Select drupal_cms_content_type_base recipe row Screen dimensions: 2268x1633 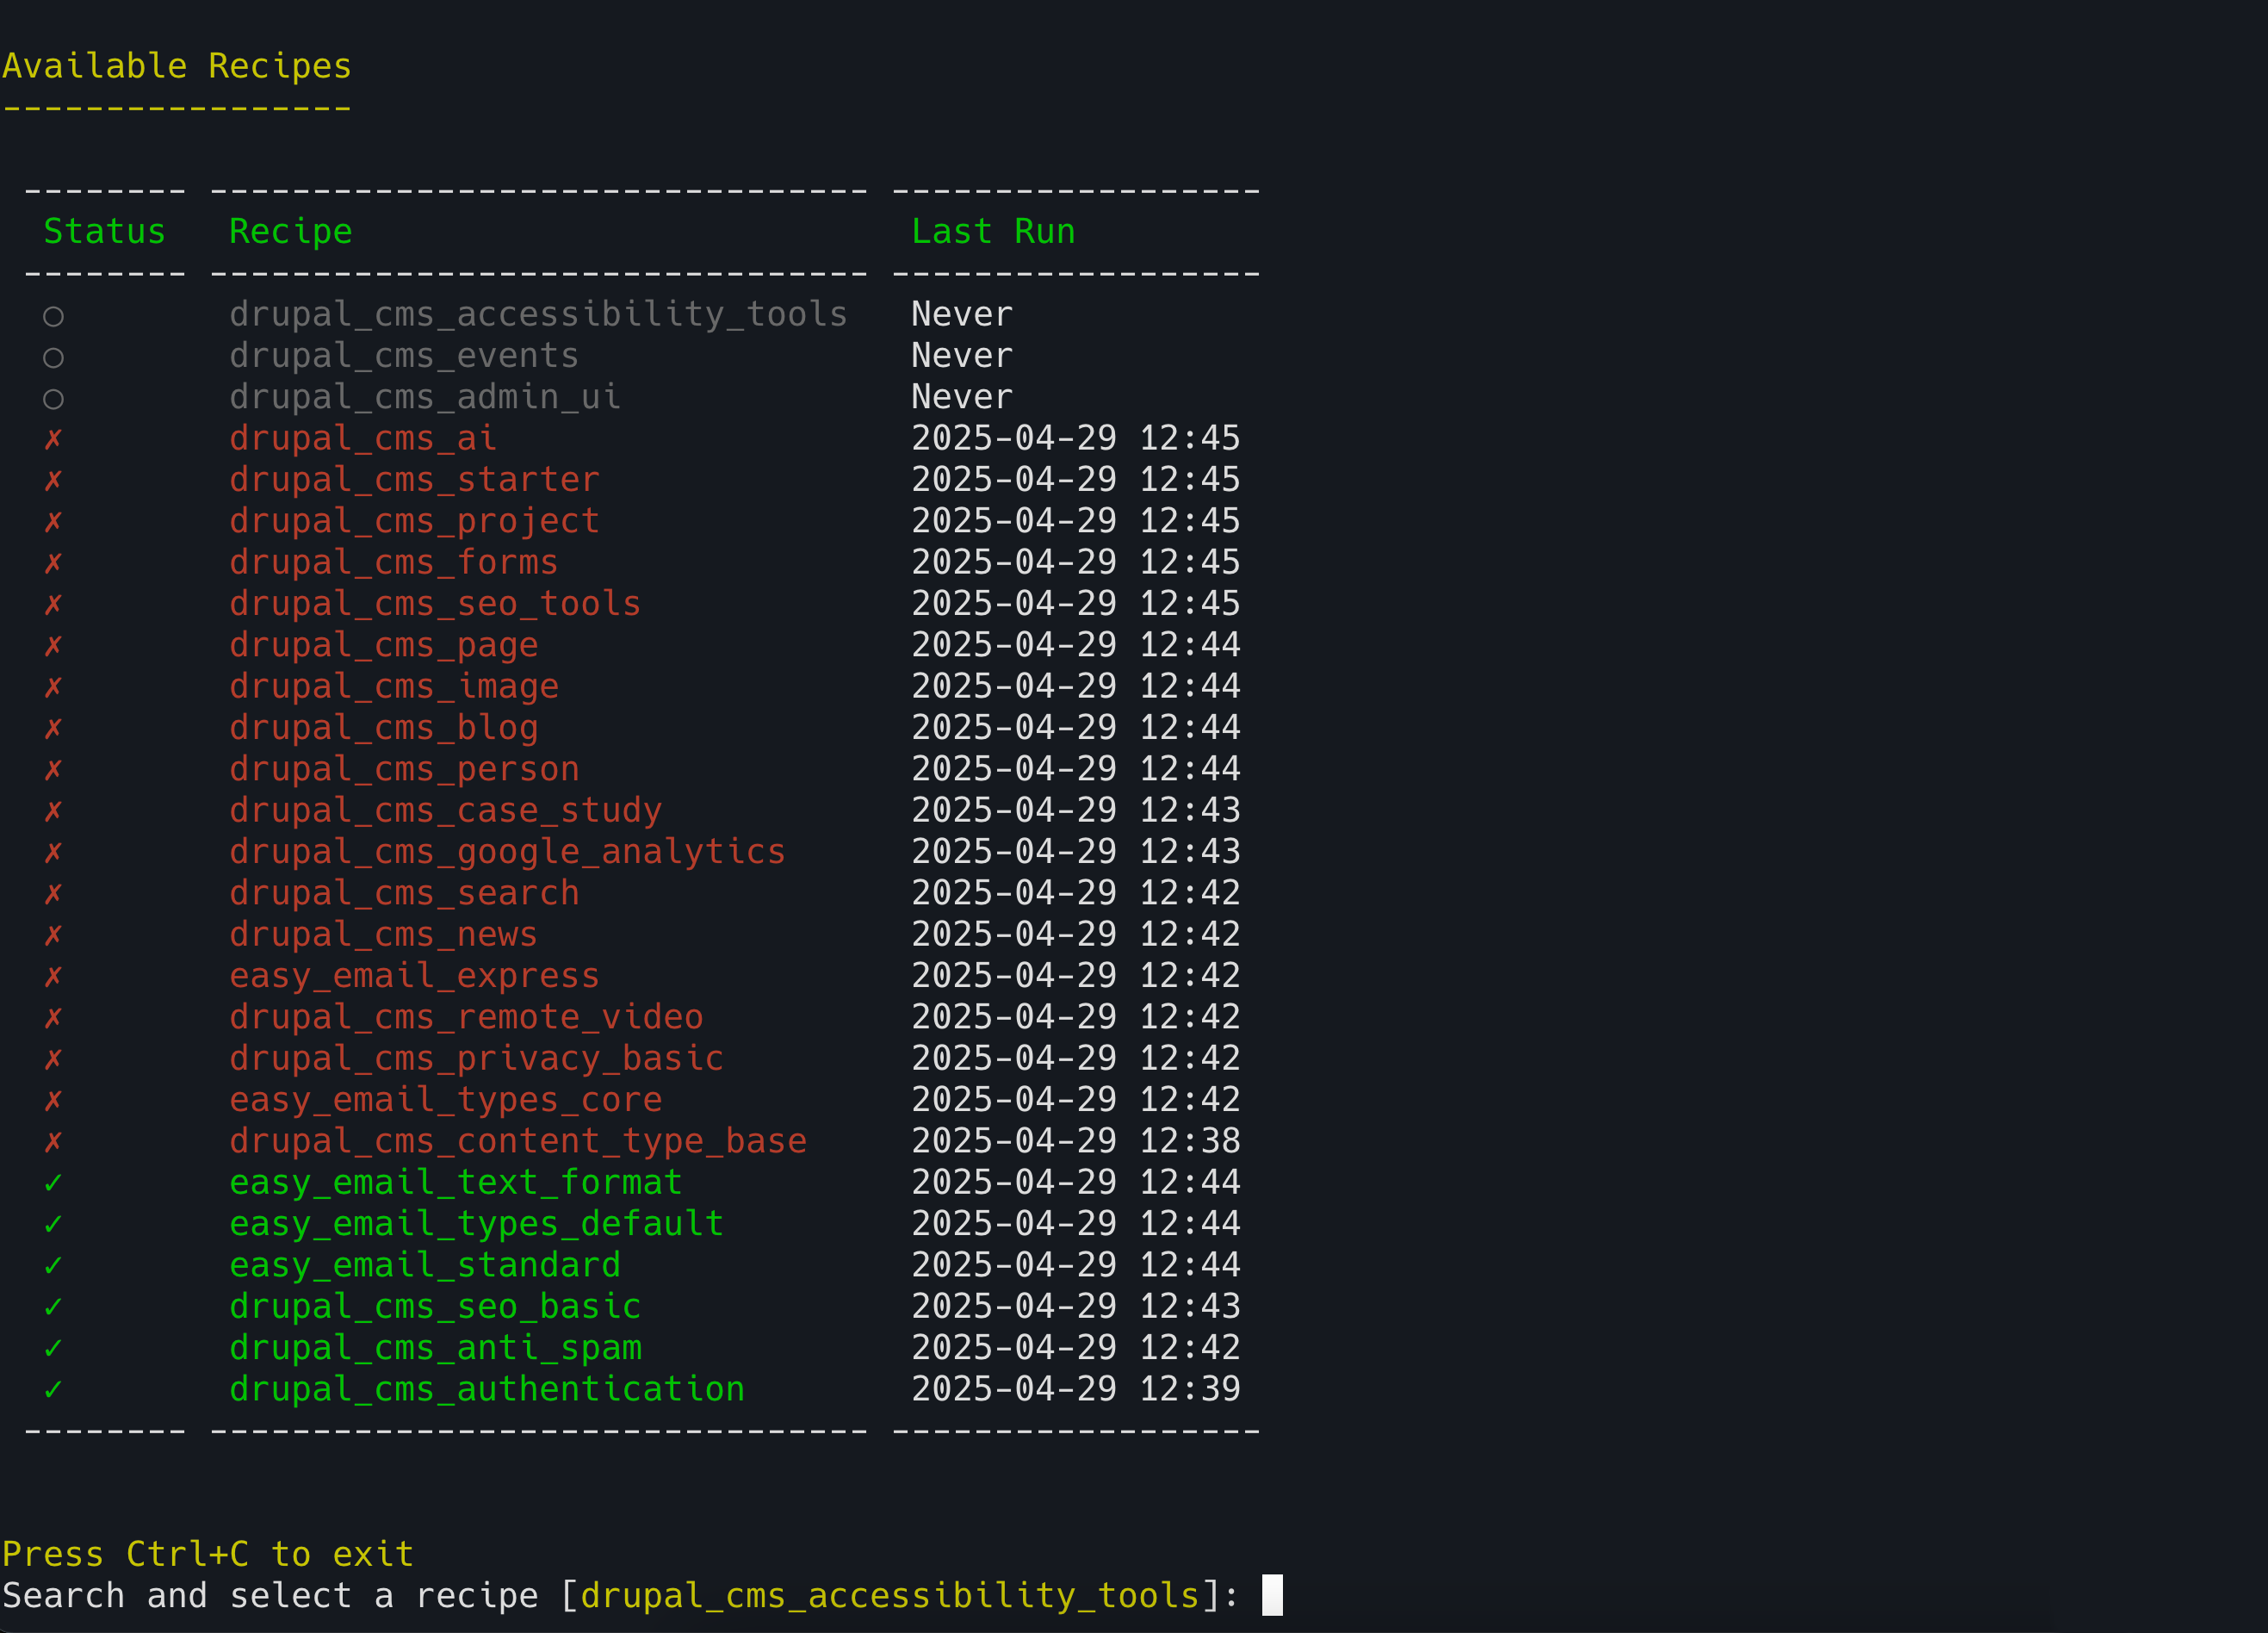[517, 1141]
